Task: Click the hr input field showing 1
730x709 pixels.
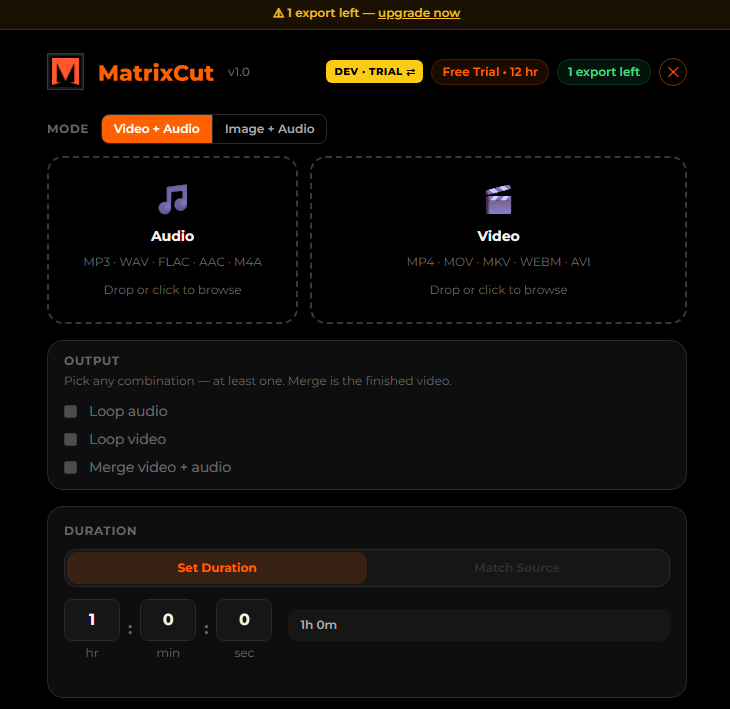Action: coord(92,620)
